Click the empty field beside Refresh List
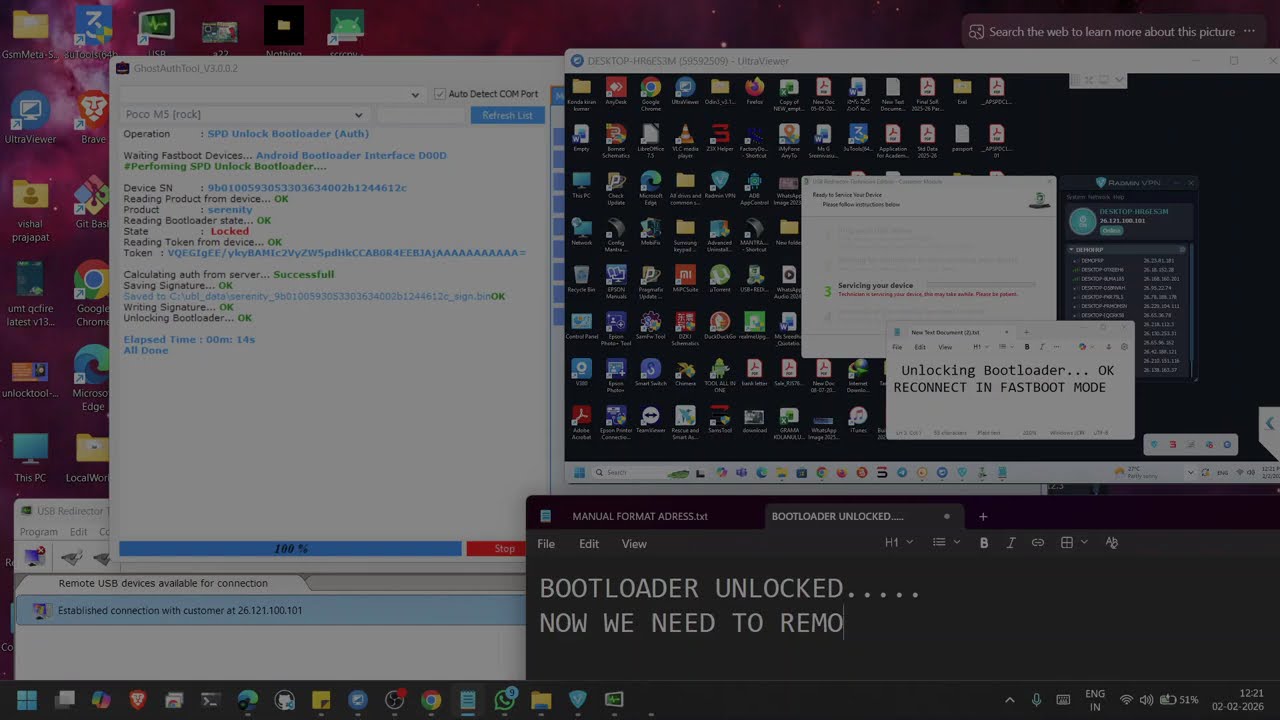Viewport: 1280px width, 720px height. (421, 115)
